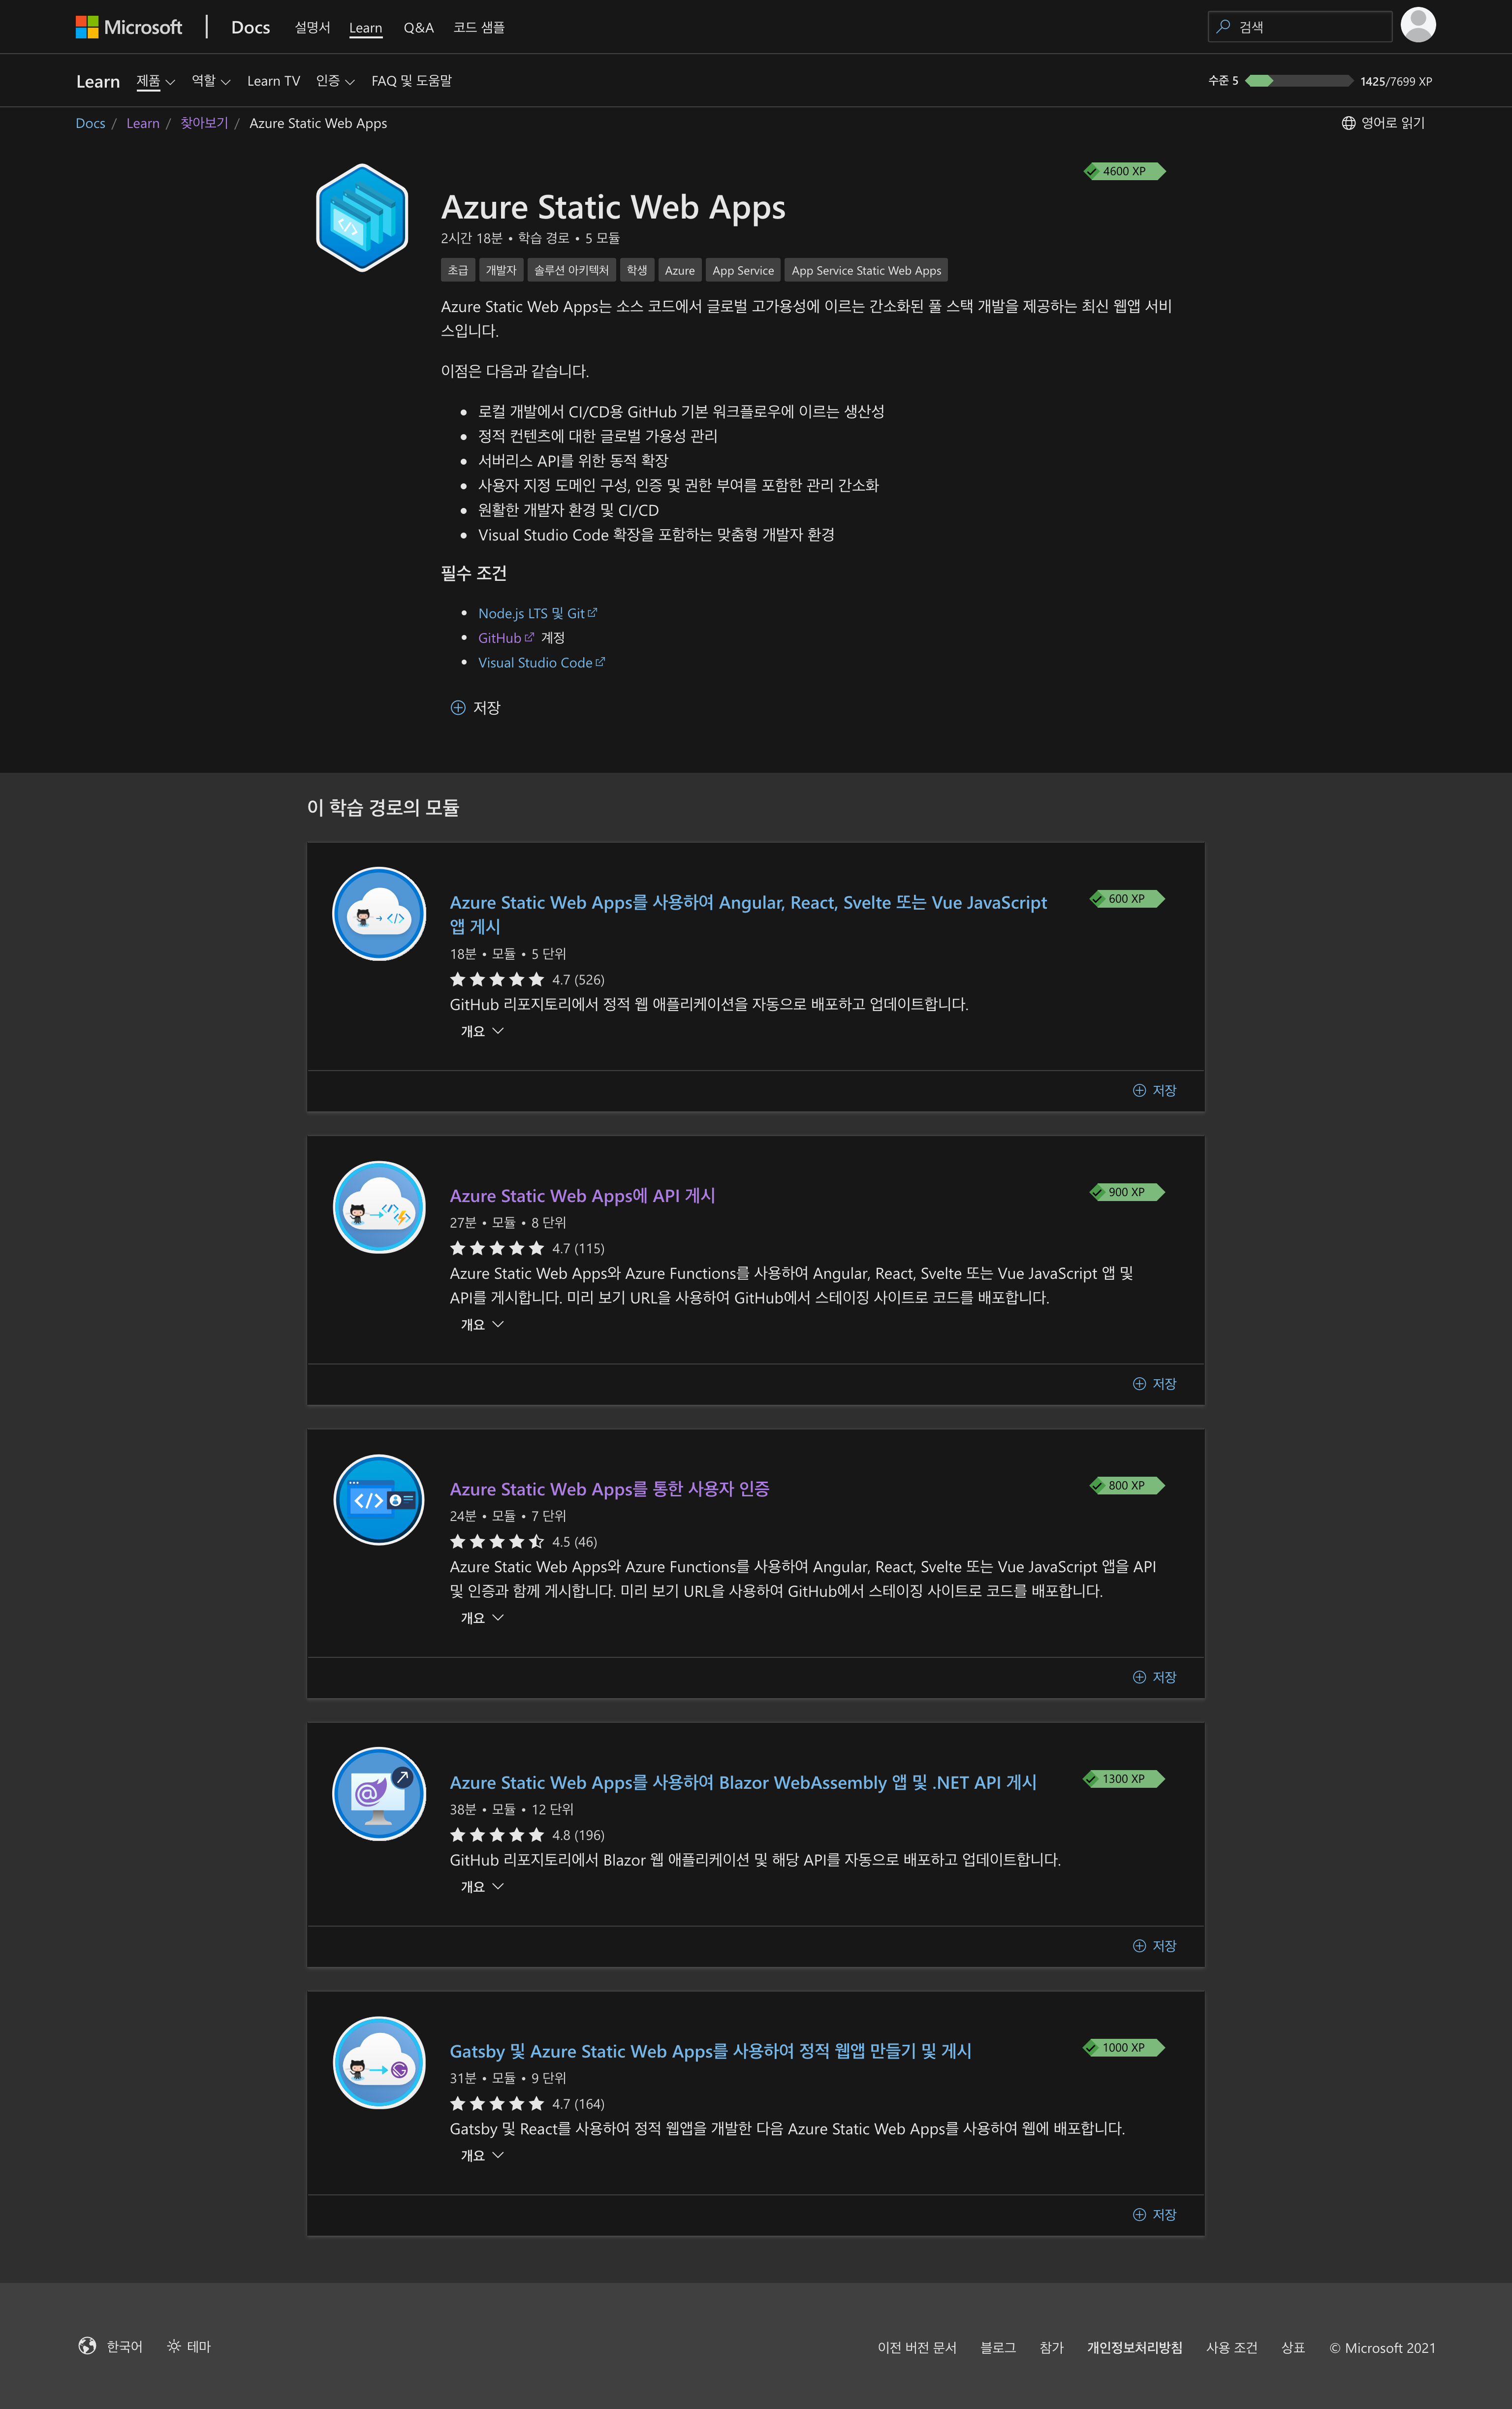Viewport: 1512px width, 2409px height.
Task: Click the footer 한국어 globe icon
Action: tap(89, 2346)
